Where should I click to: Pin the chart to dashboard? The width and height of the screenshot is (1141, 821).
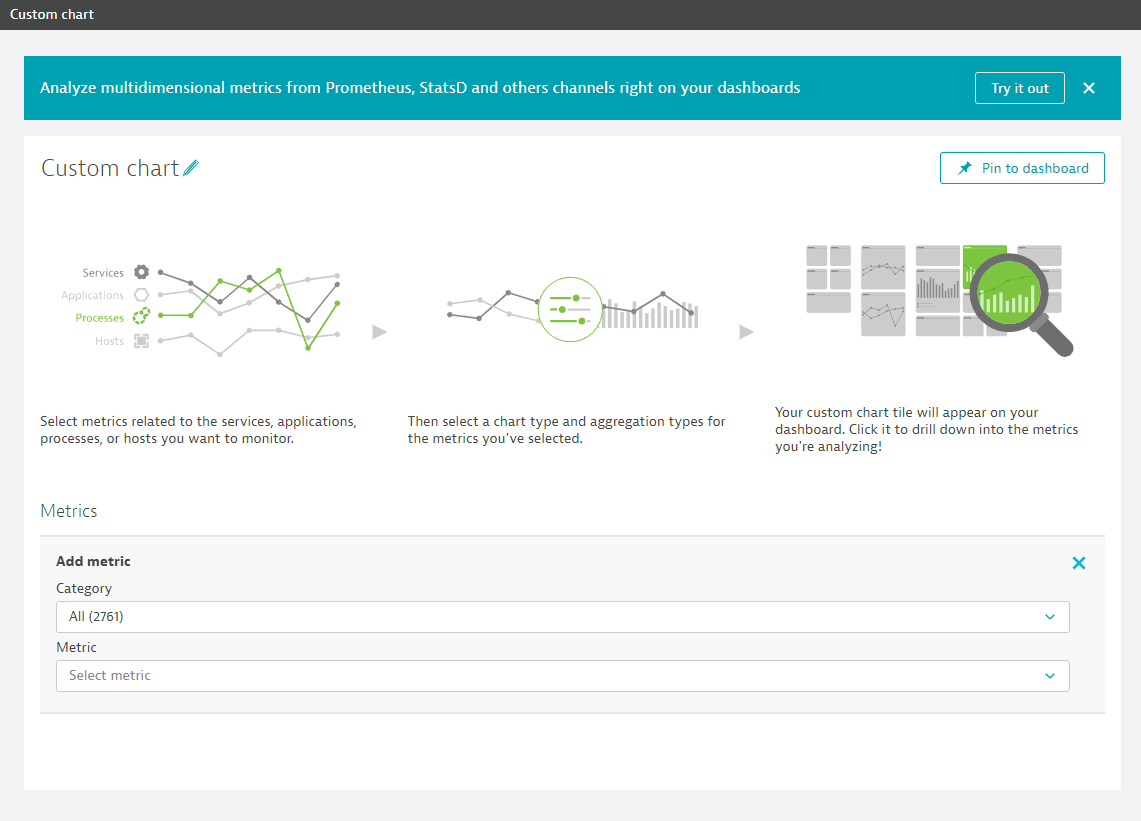[1022, 168]
